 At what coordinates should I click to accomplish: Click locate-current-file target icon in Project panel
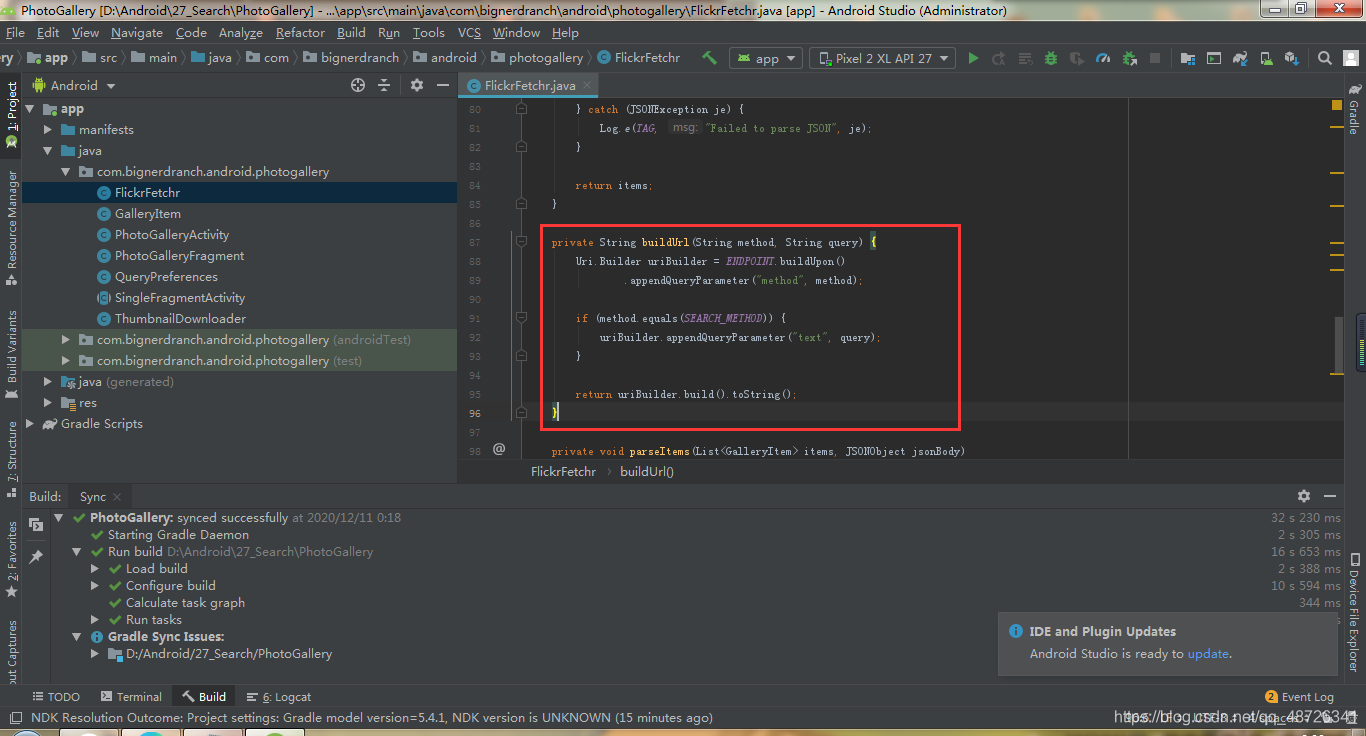358,85
